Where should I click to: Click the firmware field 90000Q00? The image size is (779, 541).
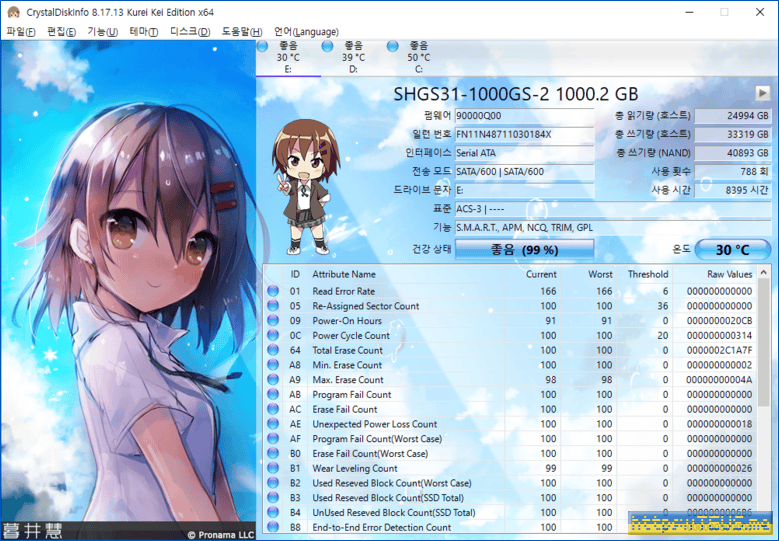524,116
